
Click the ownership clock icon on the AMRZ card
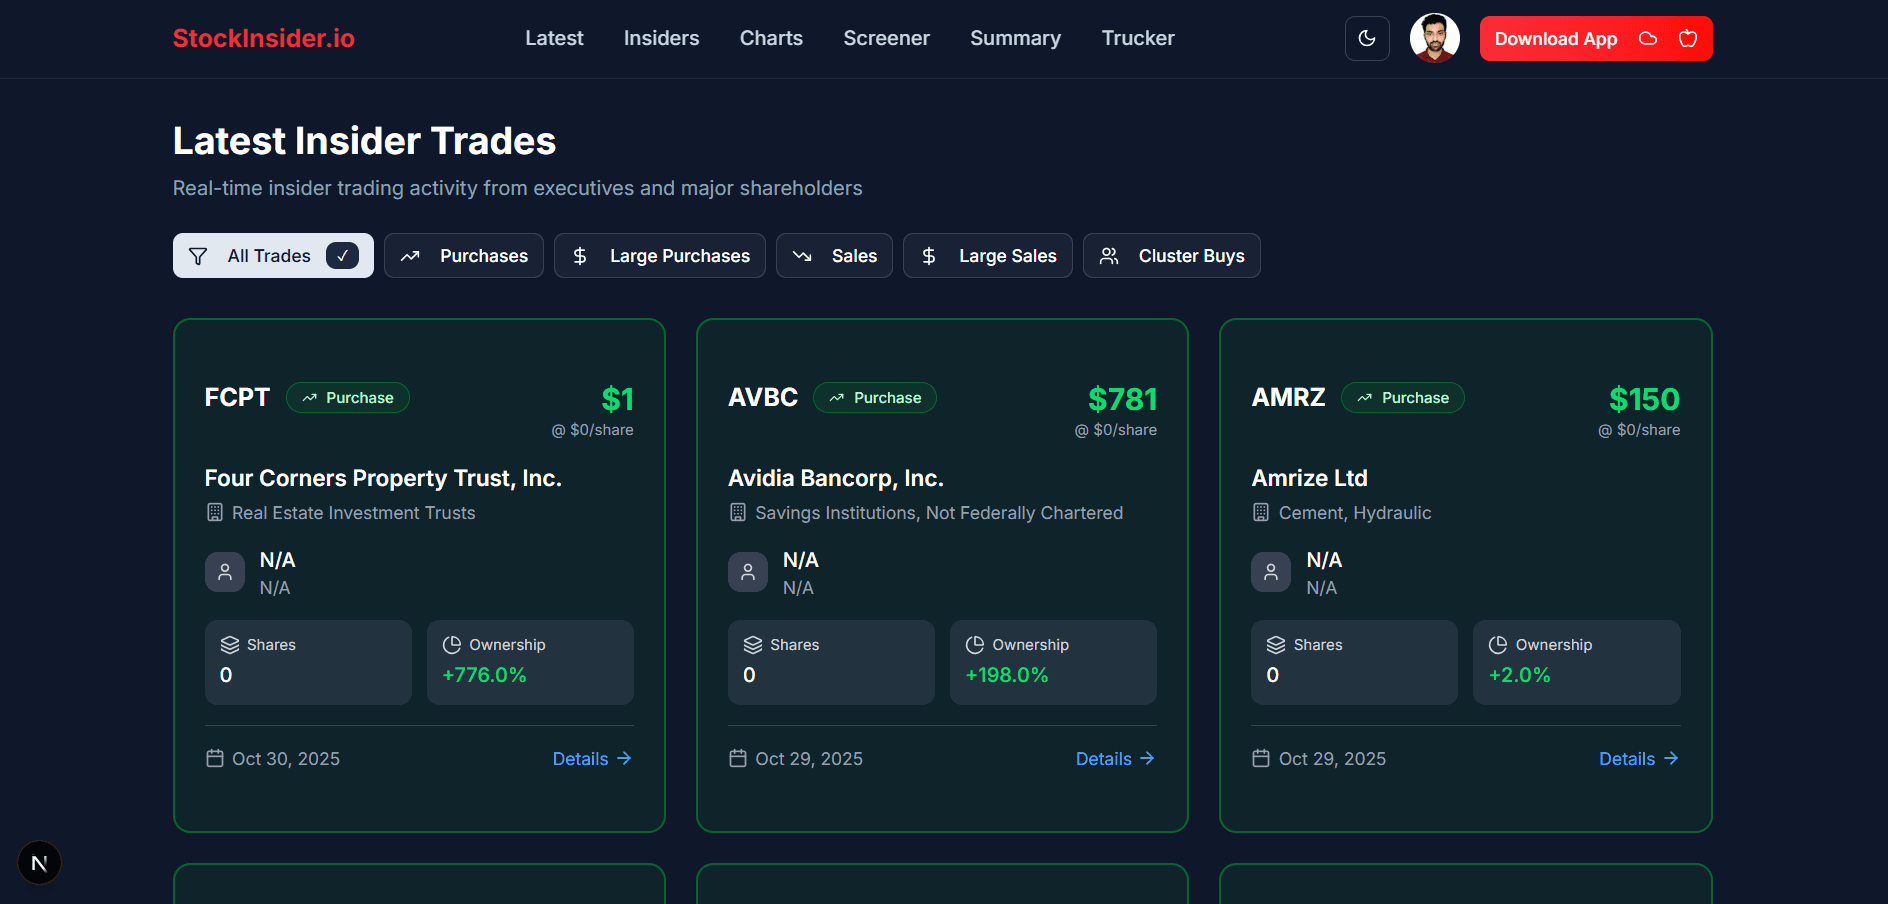(1497, 644)
